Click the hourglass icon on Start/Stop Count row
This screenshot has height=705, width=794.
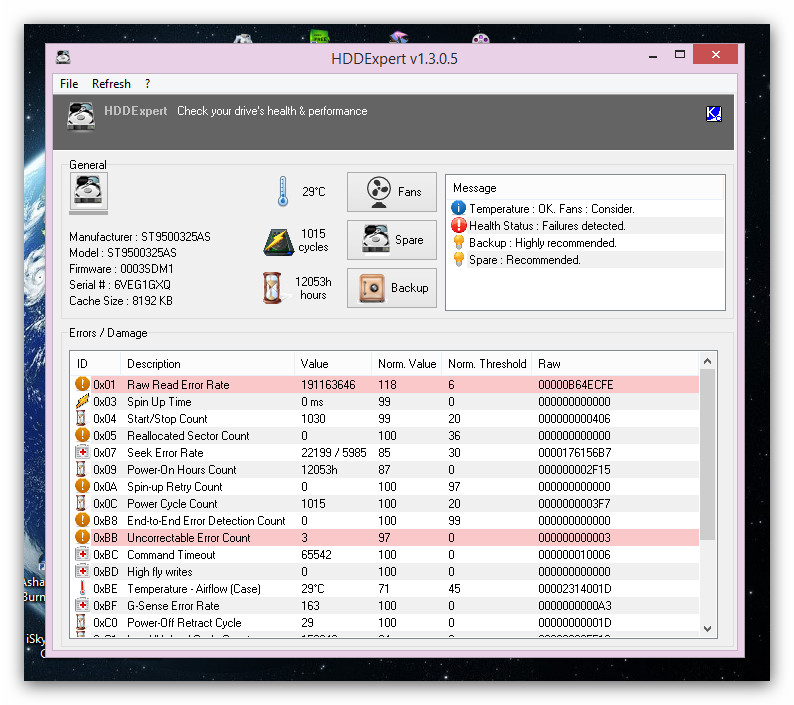click(81, 418)
